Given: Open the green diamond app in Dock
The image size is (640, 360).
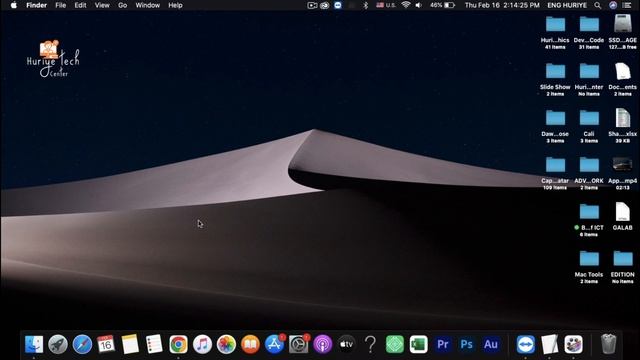Looking at the screenshot, I should [x=395, y=344].
